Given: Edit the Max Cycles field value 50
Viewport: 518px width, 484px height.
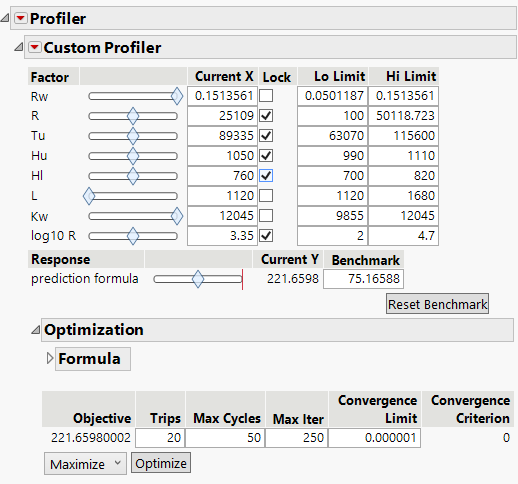Looking at the screenshot, I should (x=225, y=438).
